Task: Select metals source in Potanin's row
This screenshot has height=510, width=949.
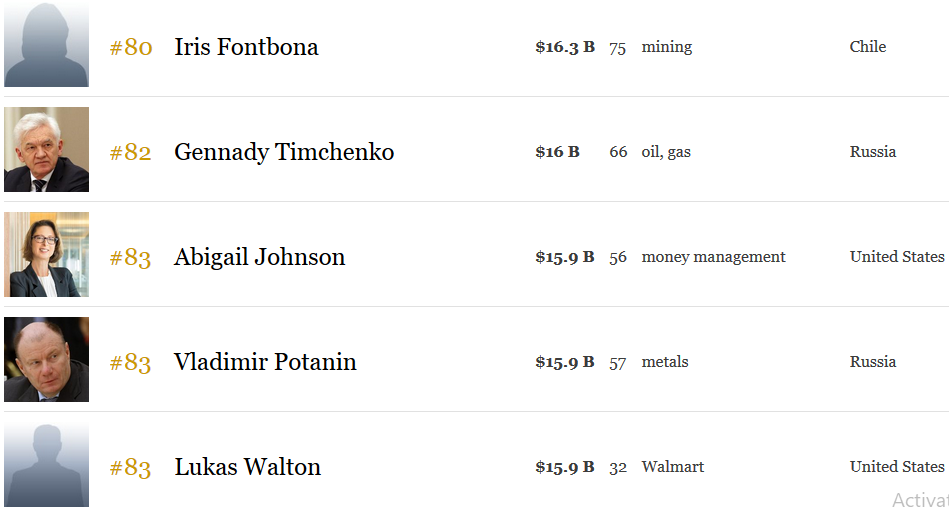Action: pos(665,362)
